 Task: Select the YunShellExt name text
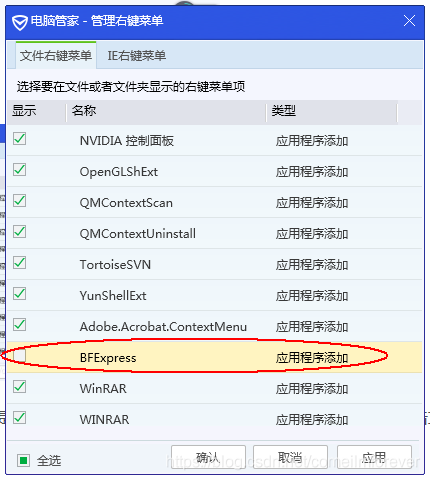(x=113, y=296)
